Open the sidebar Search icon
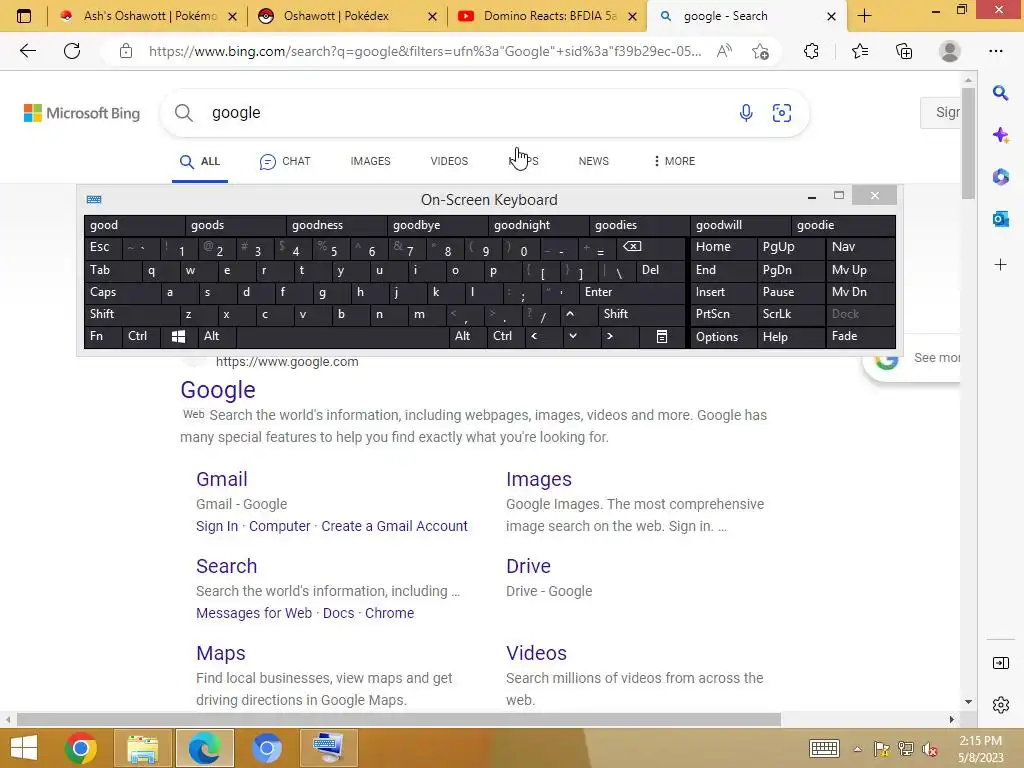This screenshot has width=1024, height=768. 1000,93
